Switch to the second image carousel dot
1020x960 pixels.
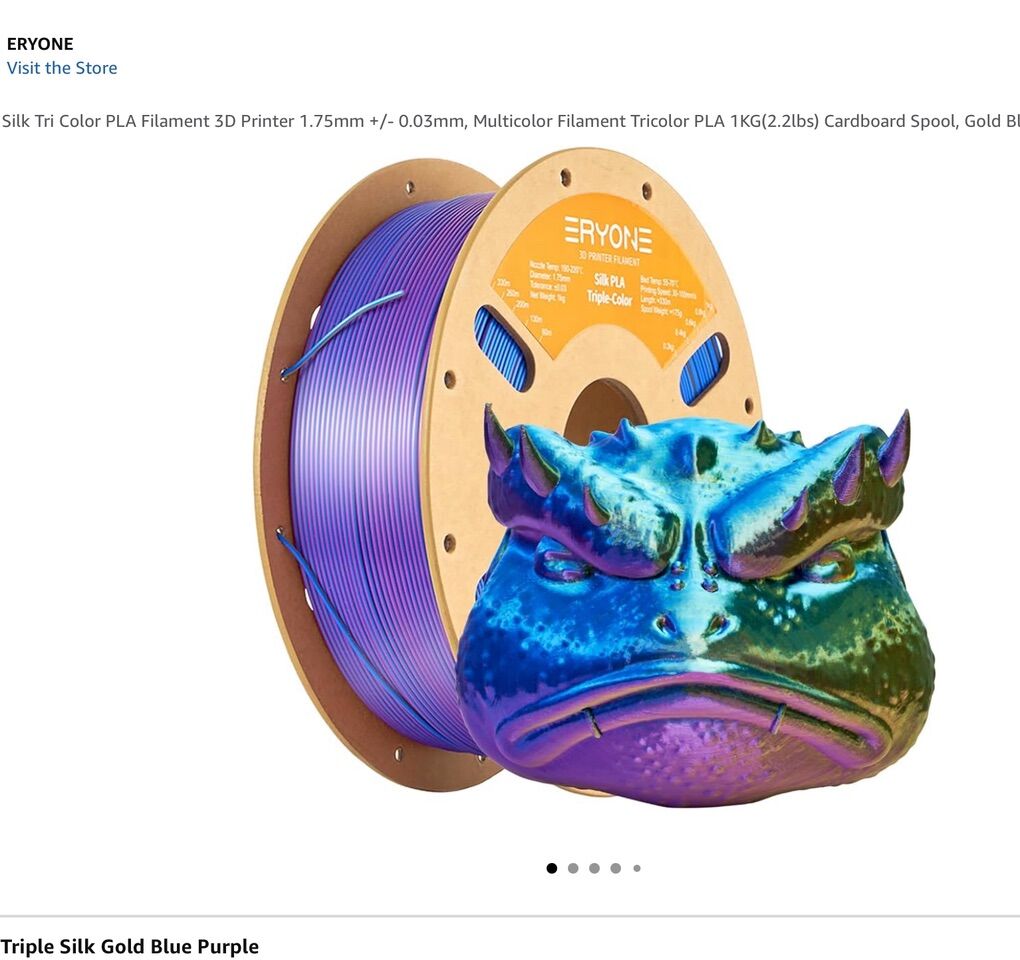pos(573,868)
